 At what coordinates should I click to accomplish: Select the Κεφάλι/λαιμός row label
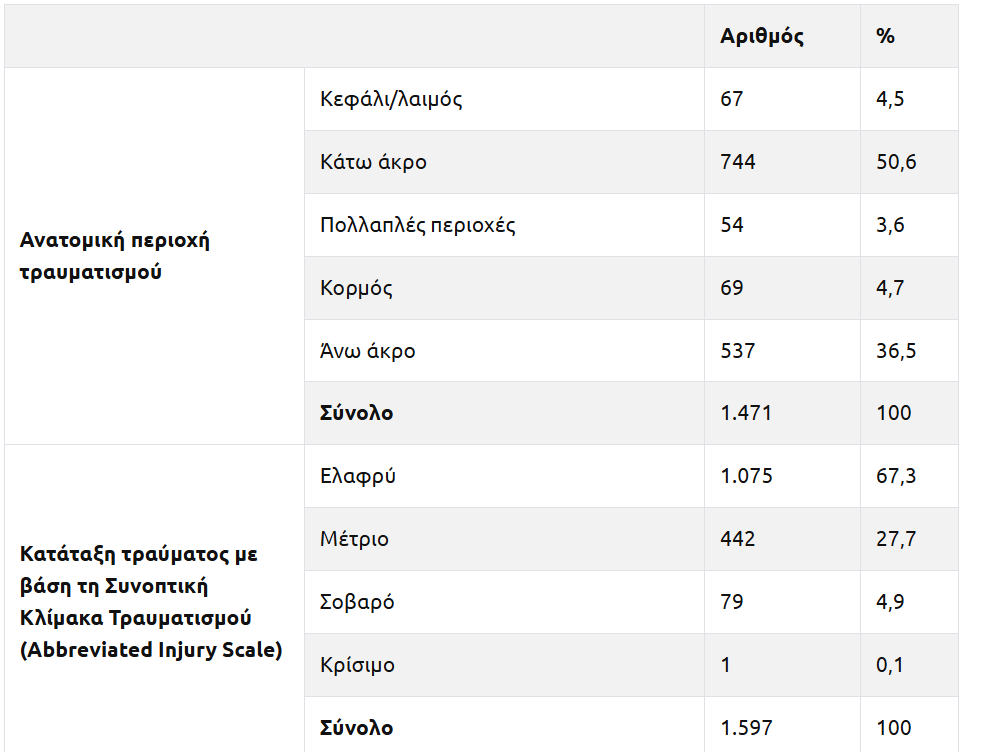(x=391, y=99)
